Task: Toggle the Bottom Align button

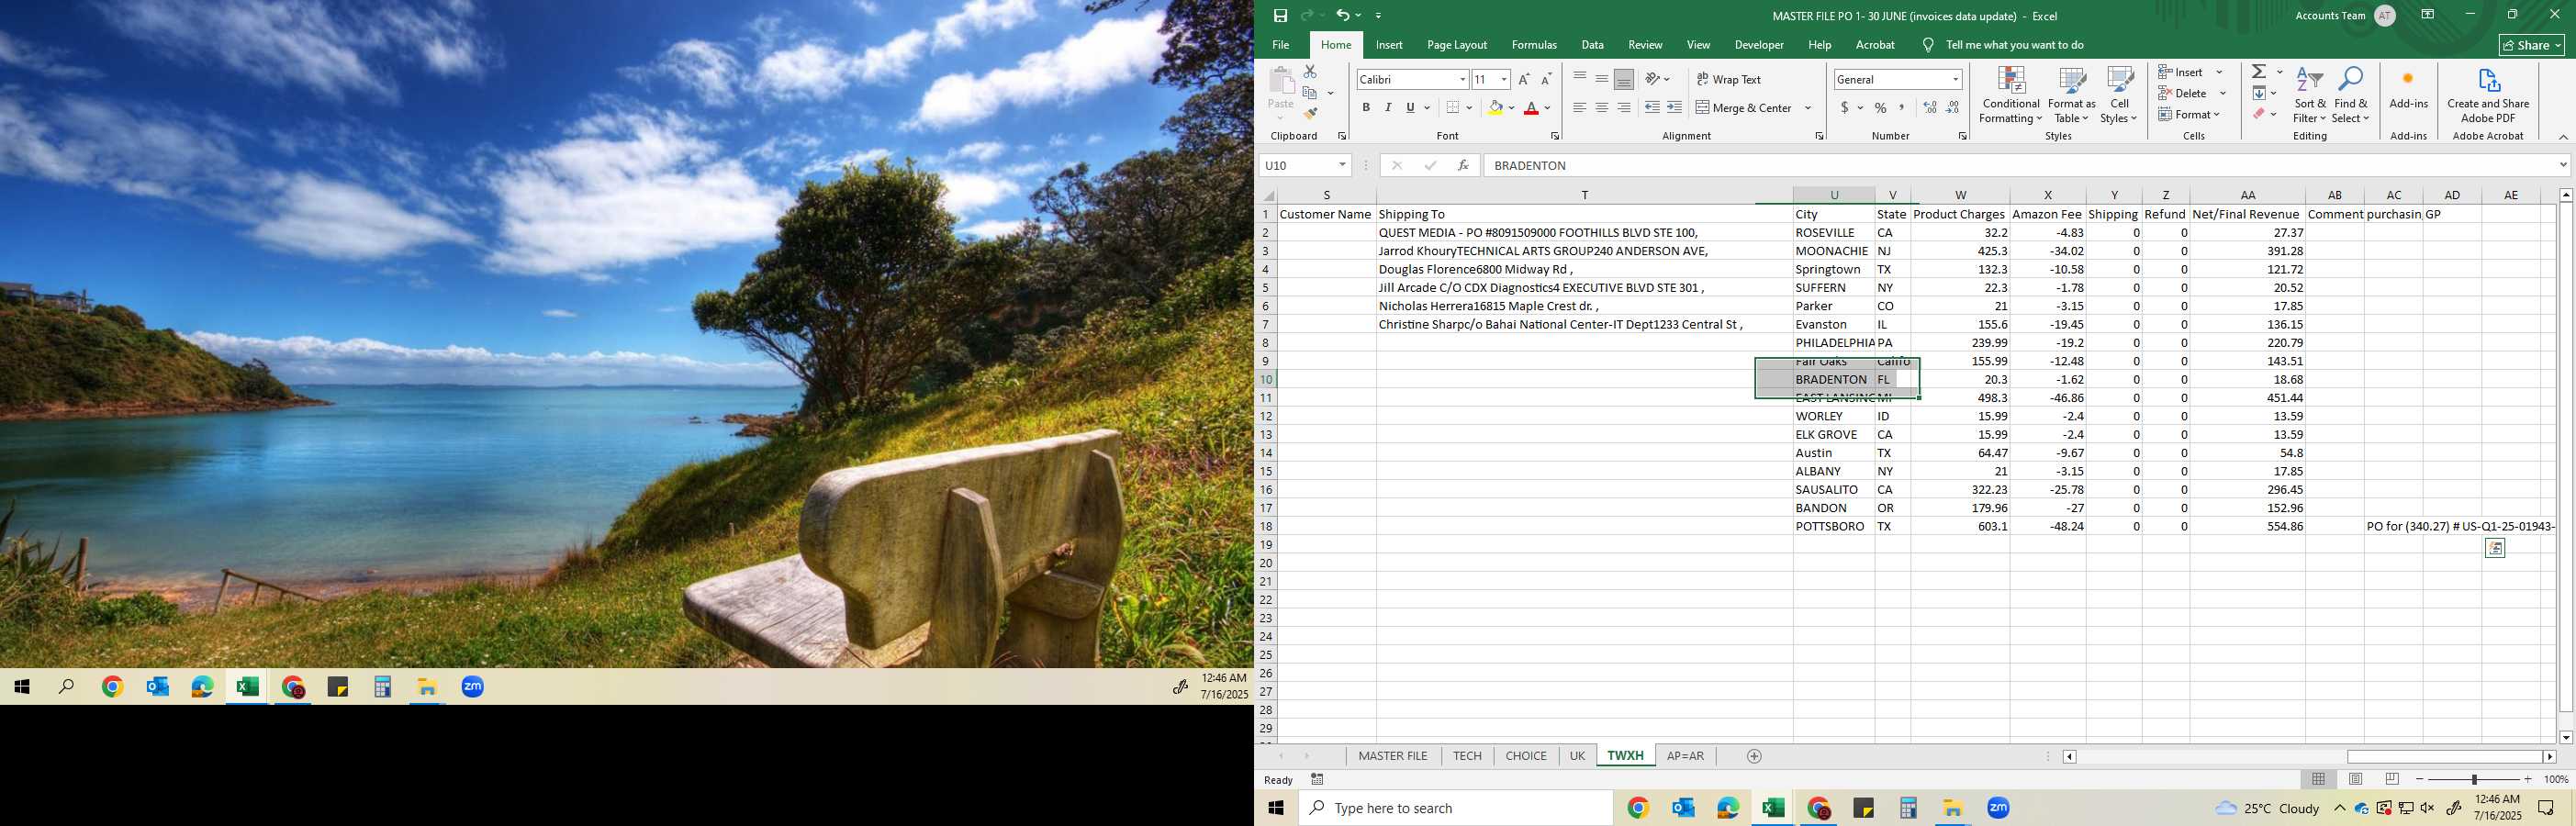Action: (x=1624, y=78)
